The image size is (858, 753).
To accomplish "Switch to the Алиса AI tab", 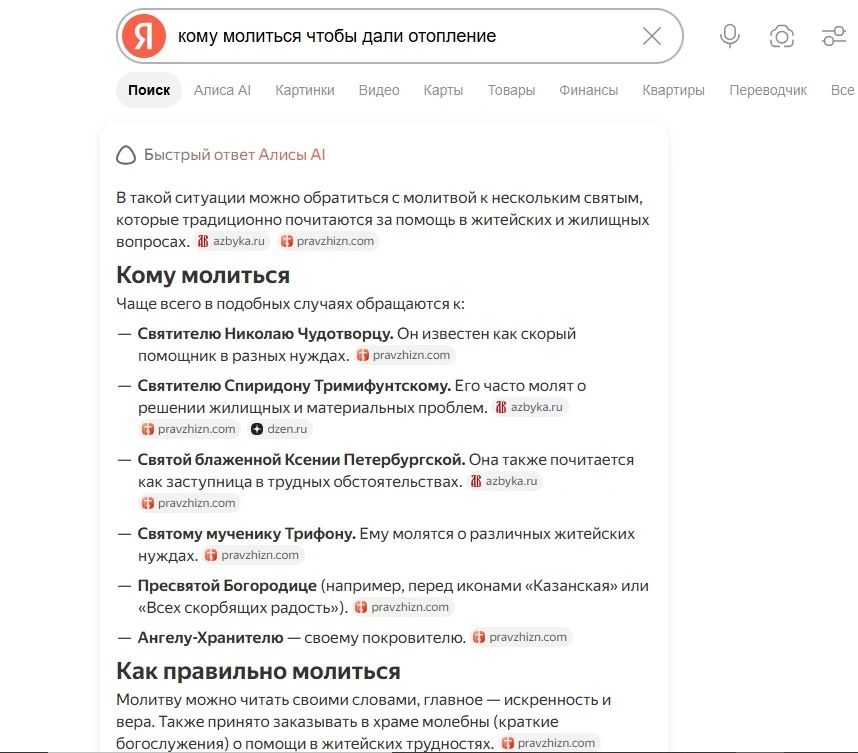I will pos(222,90).
